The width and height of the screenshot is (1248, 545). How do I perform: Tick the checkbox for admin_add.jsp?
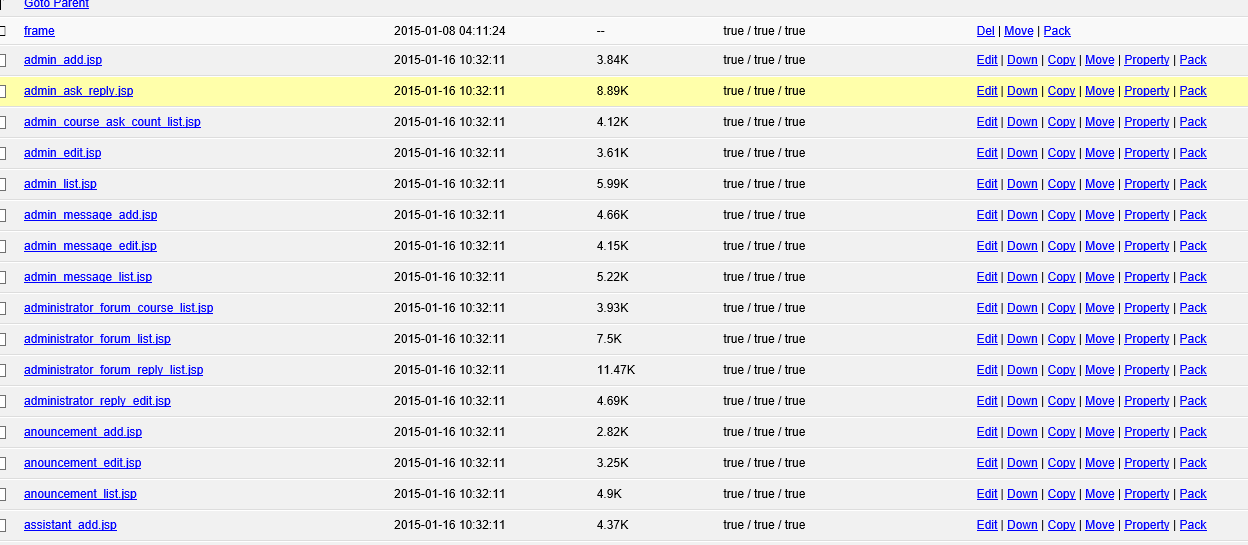pos(2,60)
